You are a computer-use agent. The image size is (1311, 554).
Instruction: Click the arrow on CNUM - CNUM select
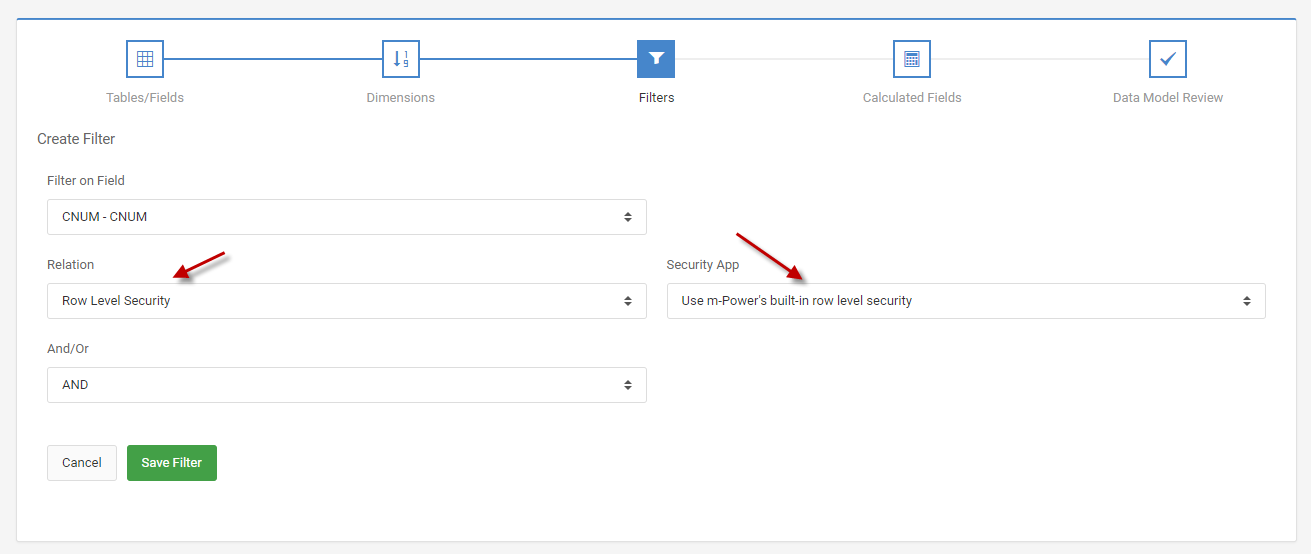(628, 217)
